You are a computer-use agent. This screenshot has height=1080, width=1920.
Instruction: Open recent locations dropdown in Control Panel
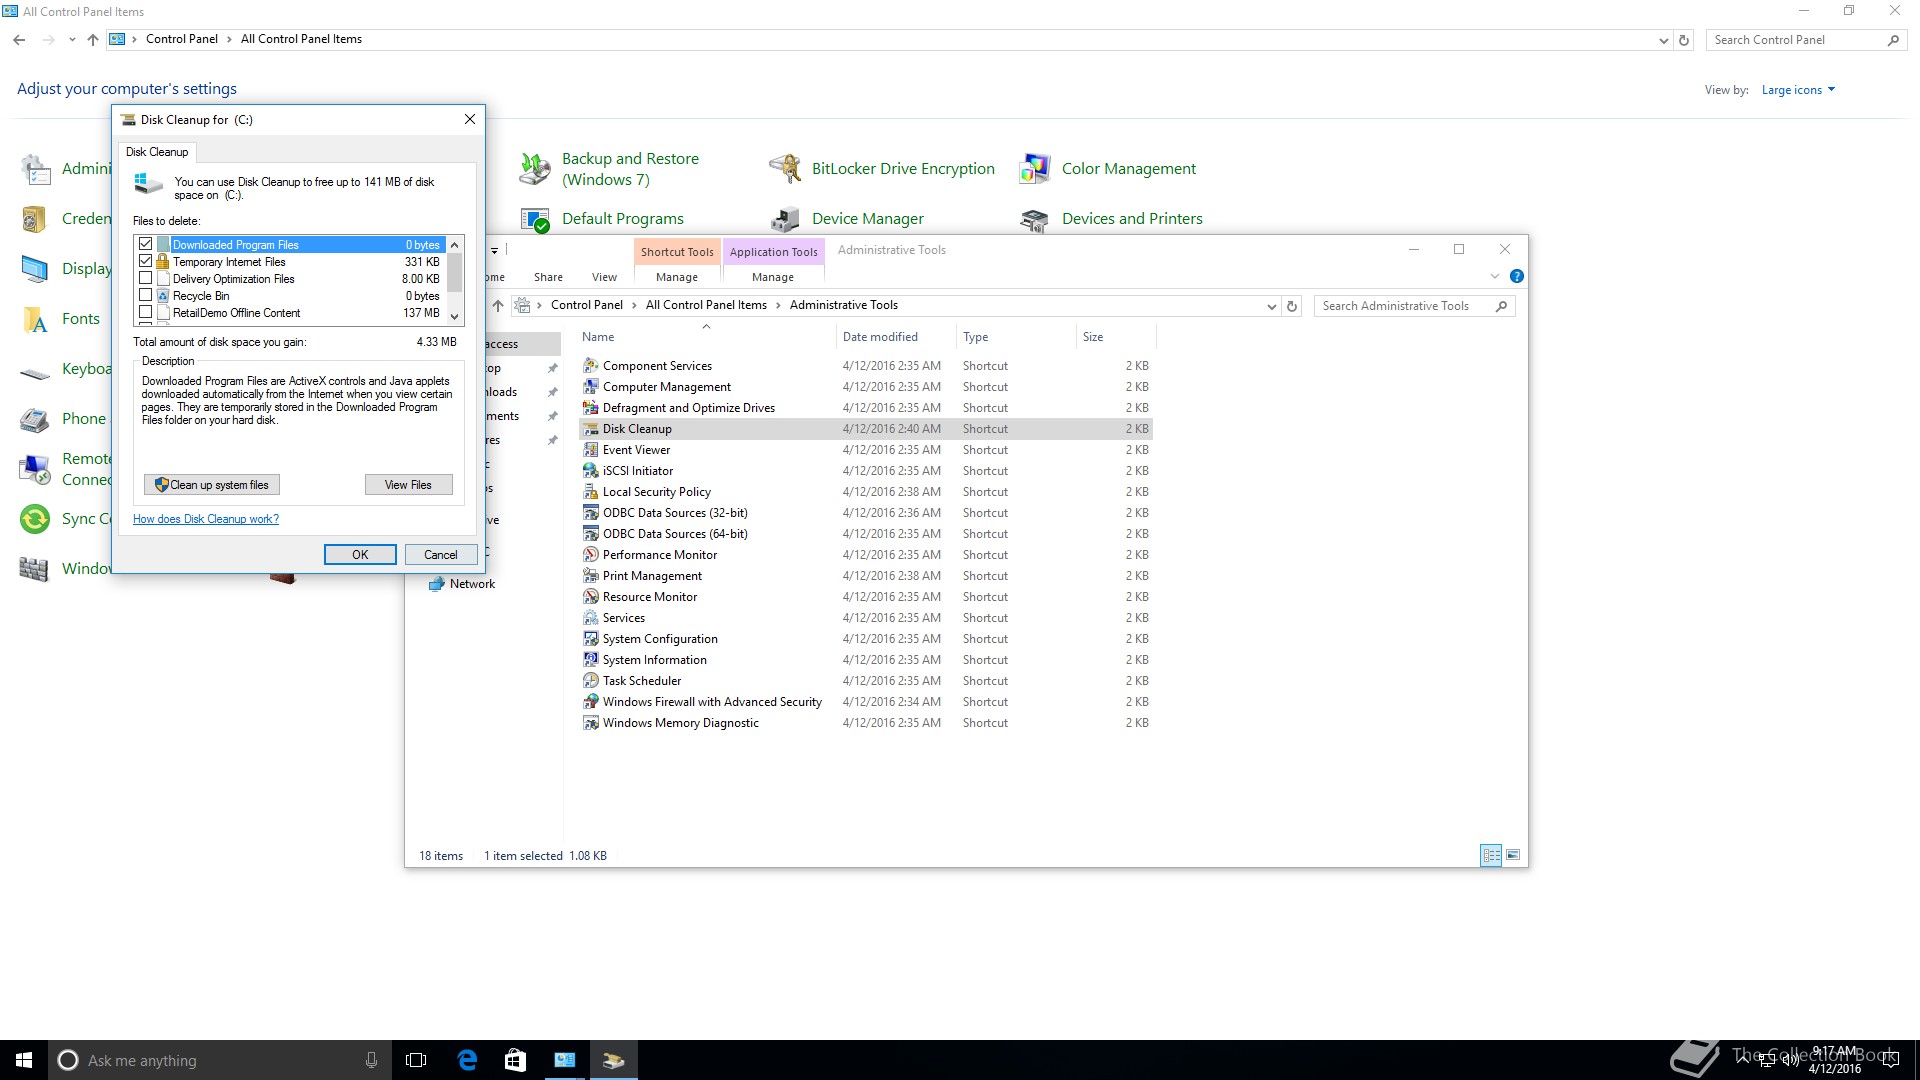pos(72,40)
